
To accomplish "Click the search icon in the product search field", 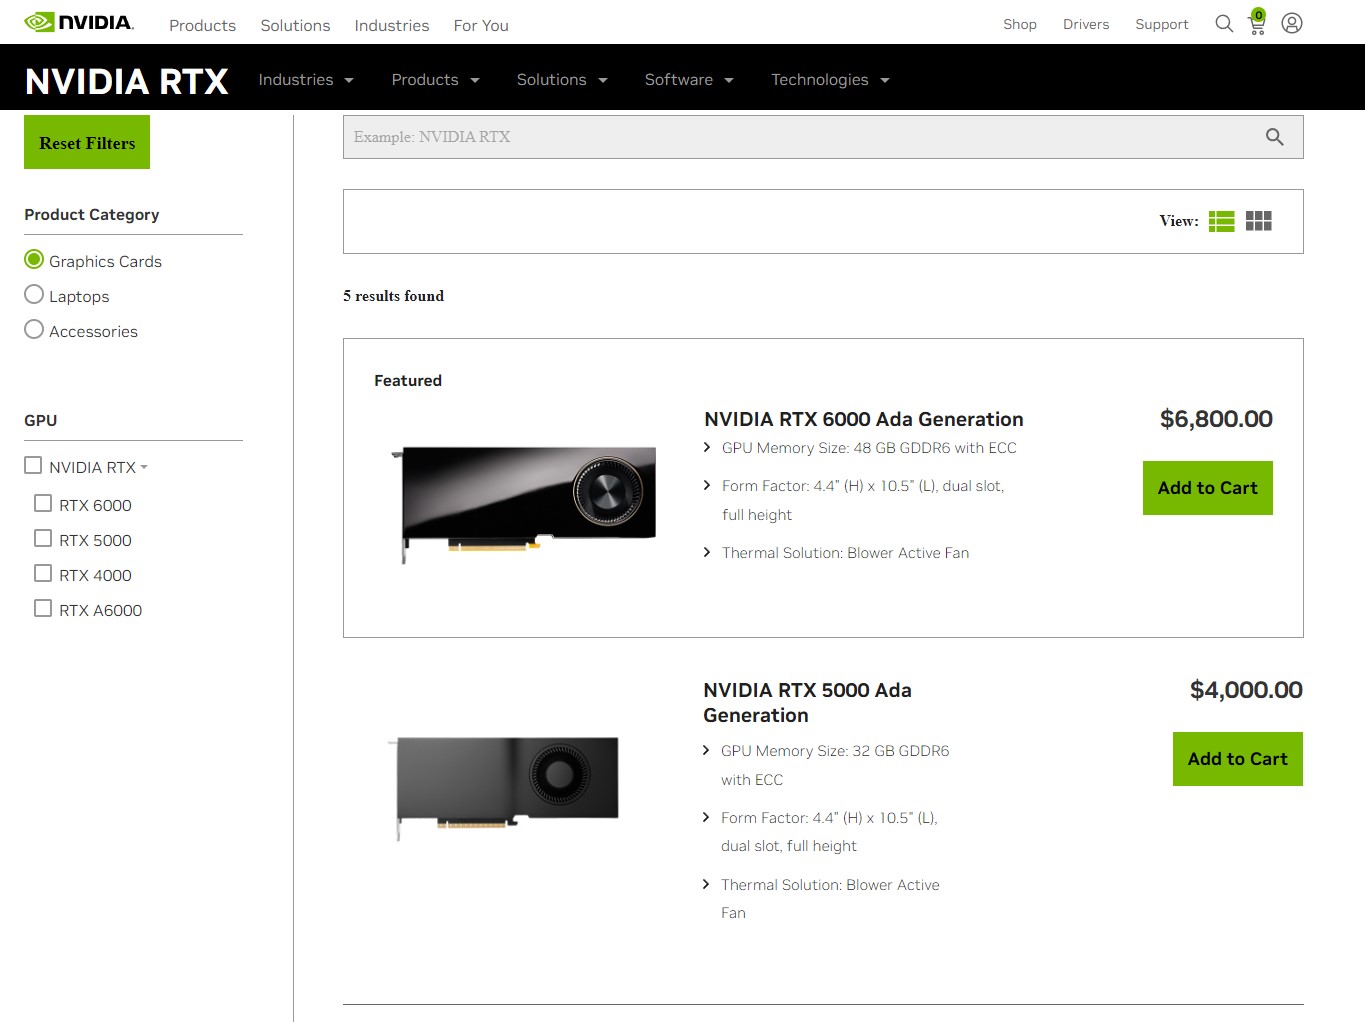I will point(1274,137).
